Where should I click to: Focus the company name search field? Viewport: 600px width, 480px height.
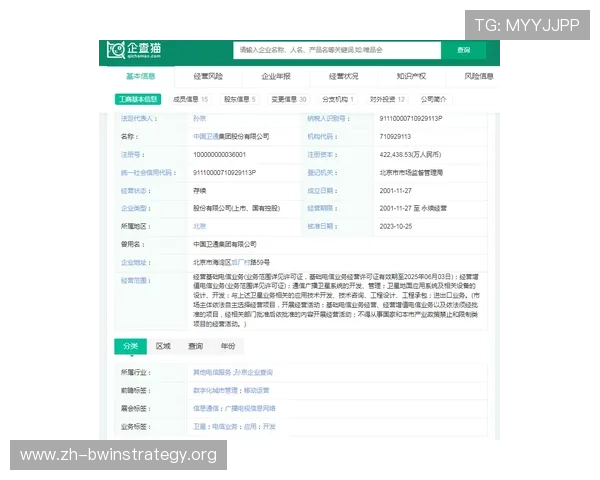tap(337, 50)
